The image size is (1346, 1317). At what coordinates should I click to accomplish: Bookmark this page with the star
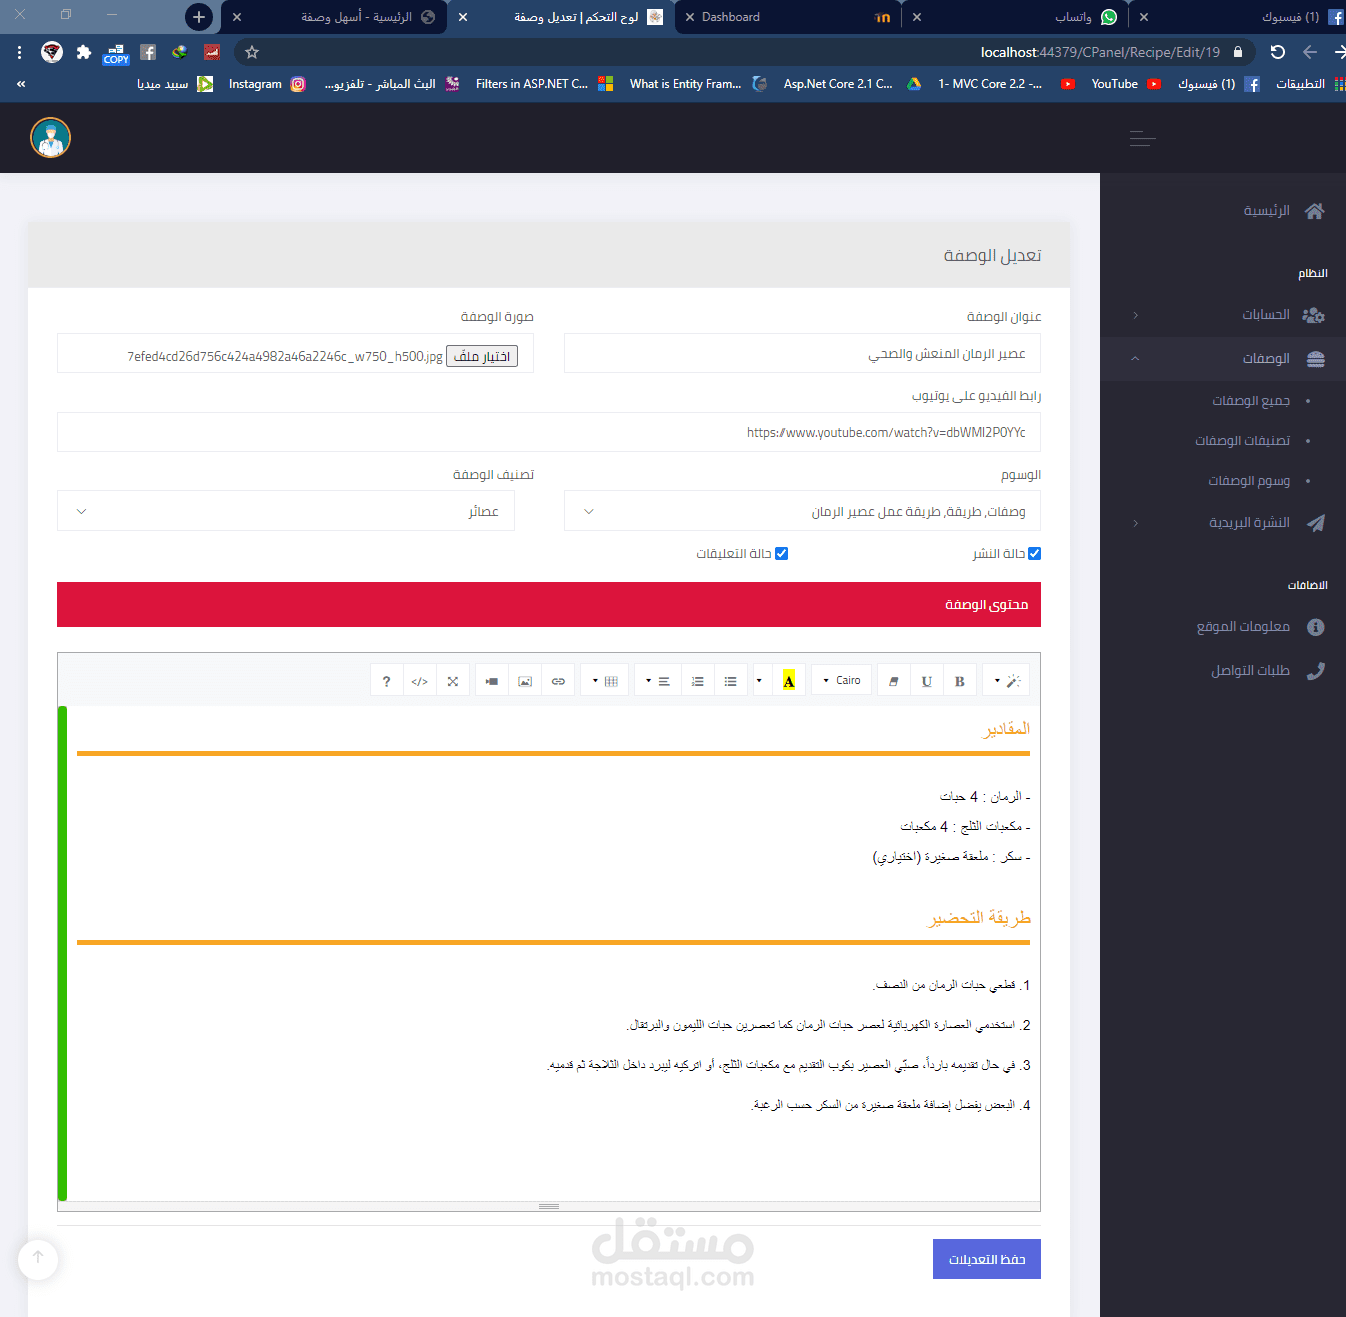252,52
